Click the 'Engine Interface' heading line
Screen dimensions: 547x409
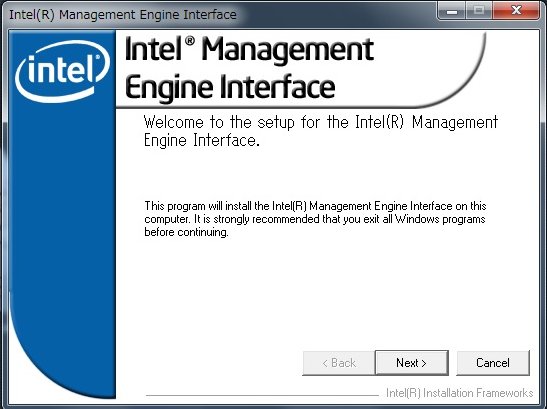230,87
